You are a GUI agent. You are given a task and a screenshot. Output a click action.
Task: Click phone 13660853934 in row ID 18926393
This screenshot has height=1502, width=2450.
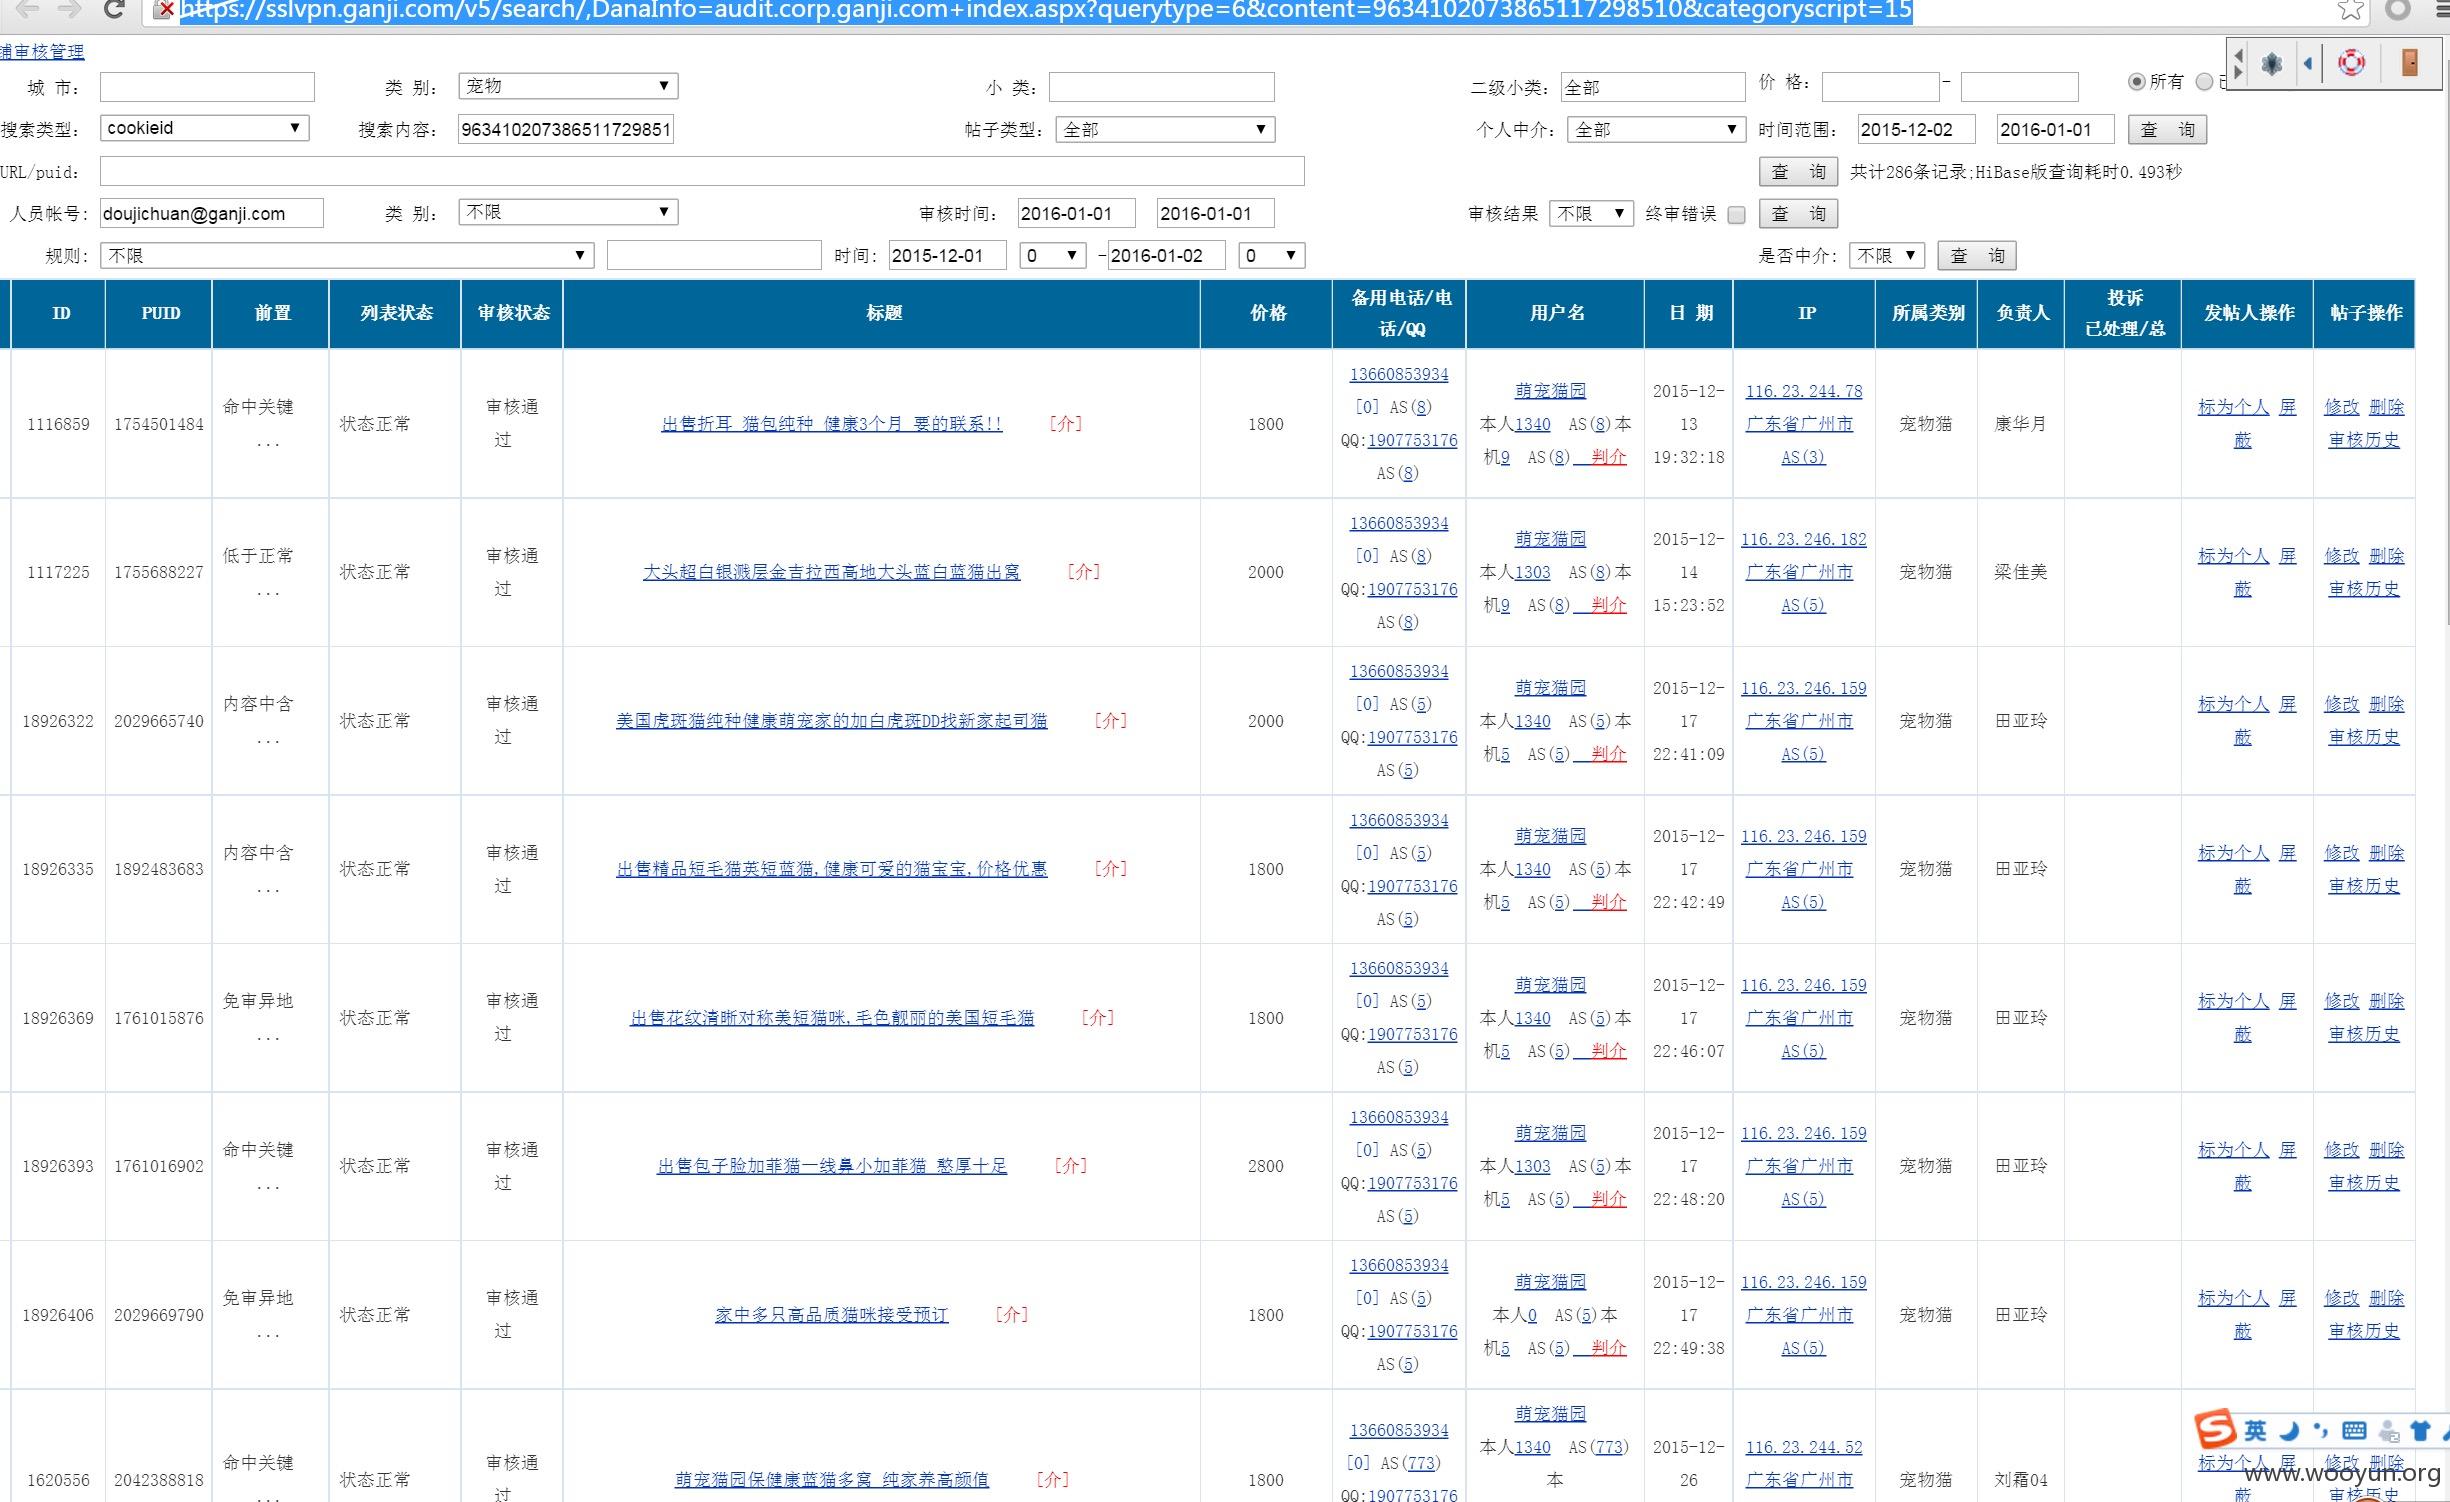[x=1398, y=1117]
